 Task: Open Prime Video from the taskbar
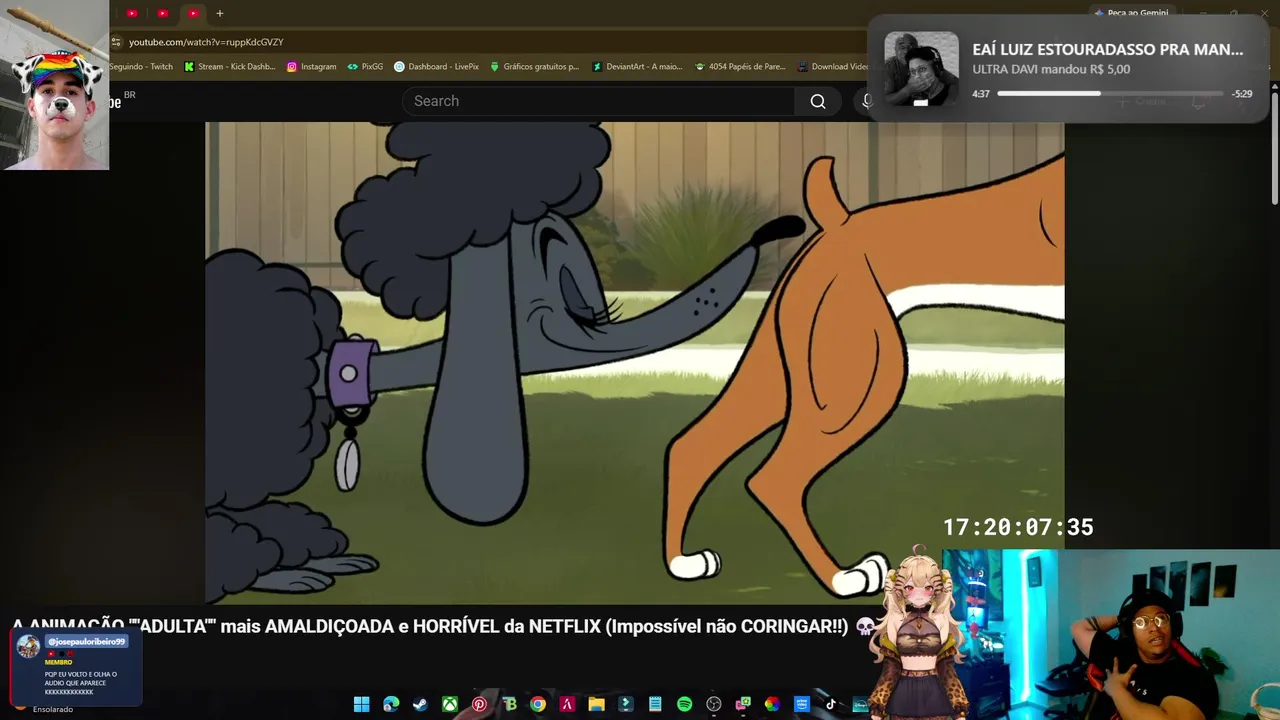[801, 704]
